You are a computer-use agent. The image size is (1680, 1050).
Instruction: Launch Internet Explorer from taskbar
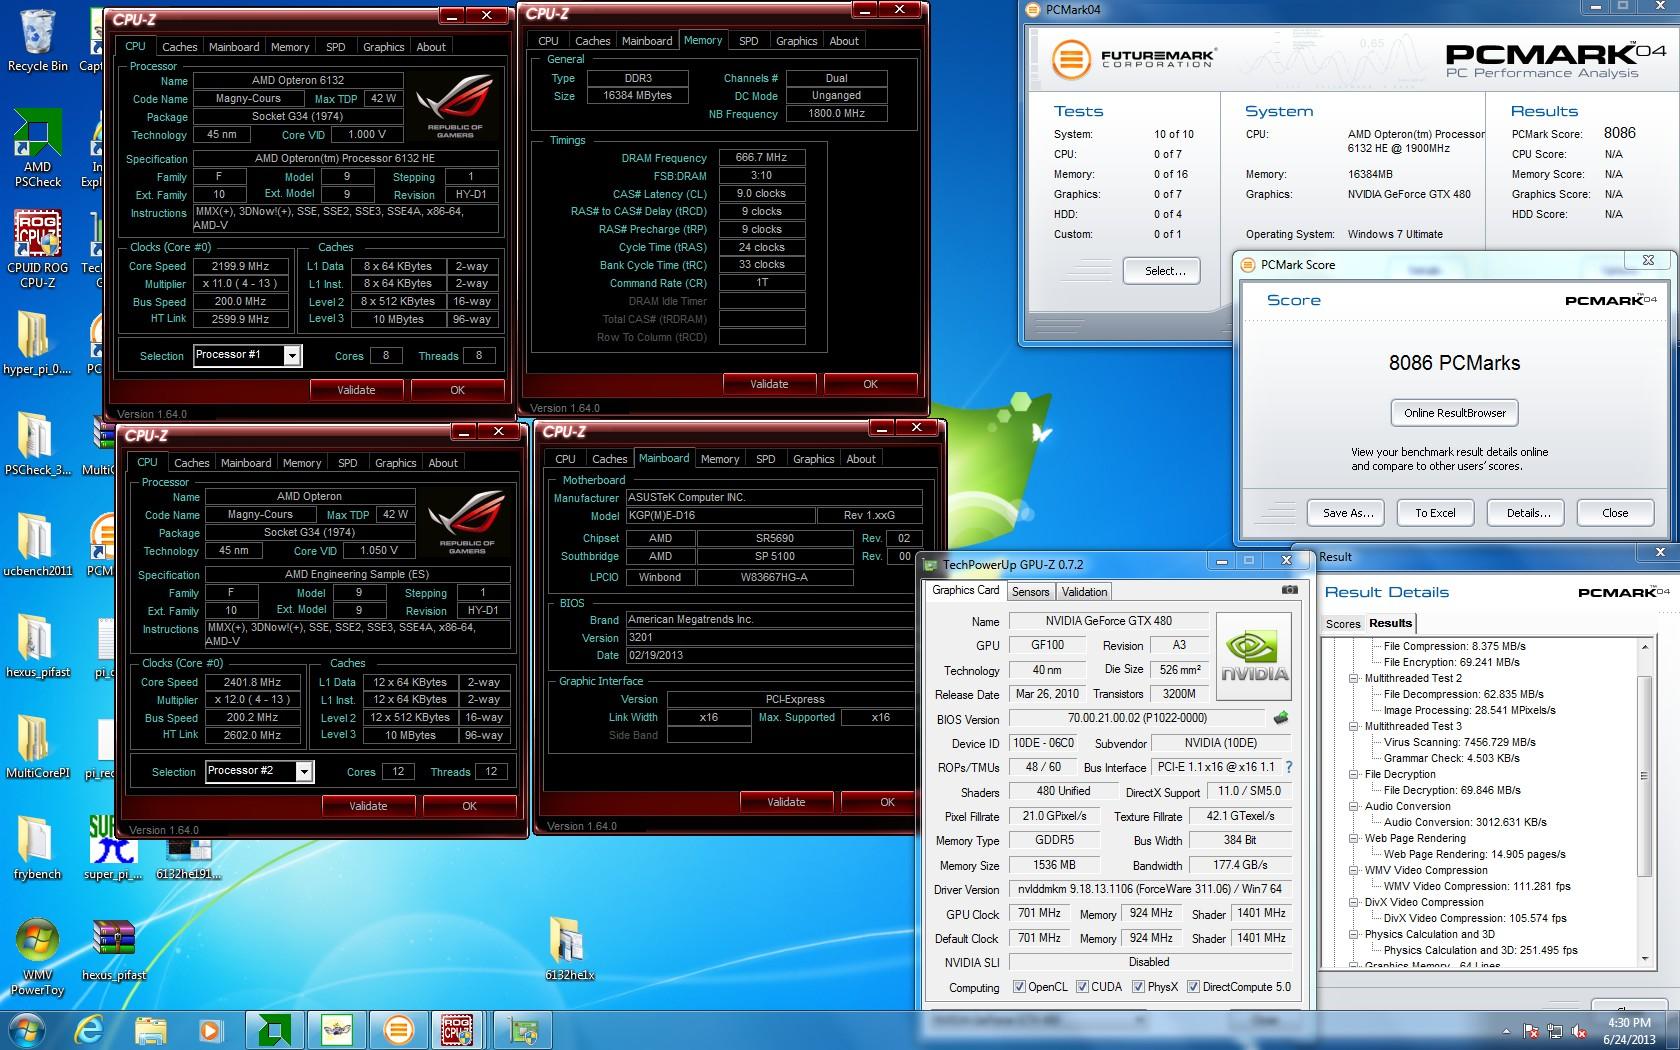pos(91,1029)
